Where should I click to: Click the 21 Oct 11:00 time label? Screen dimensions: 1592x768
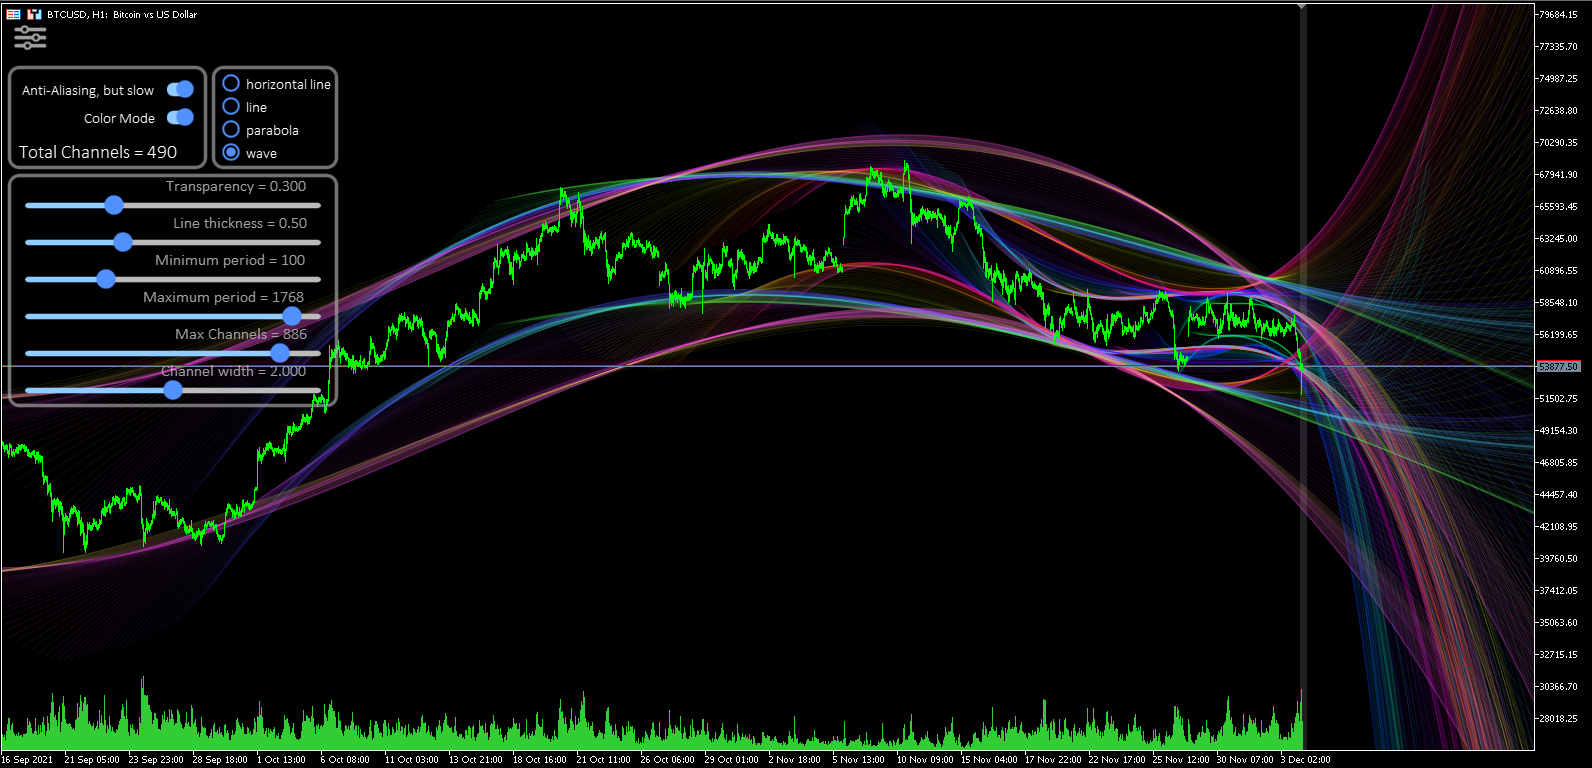coord(603,760)
